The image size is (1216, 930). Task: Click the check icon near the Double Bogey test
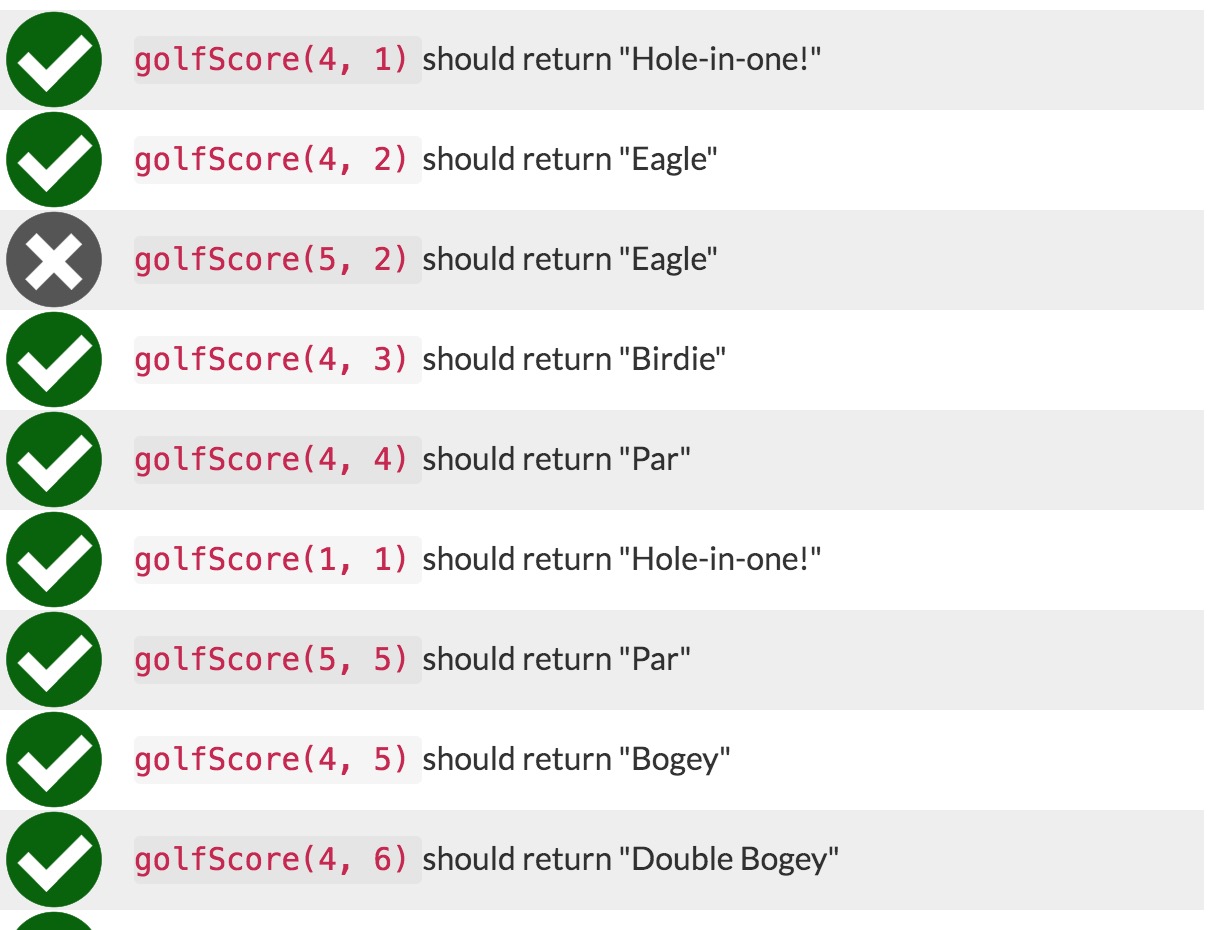pyautogui.click(x=54, y=858)
